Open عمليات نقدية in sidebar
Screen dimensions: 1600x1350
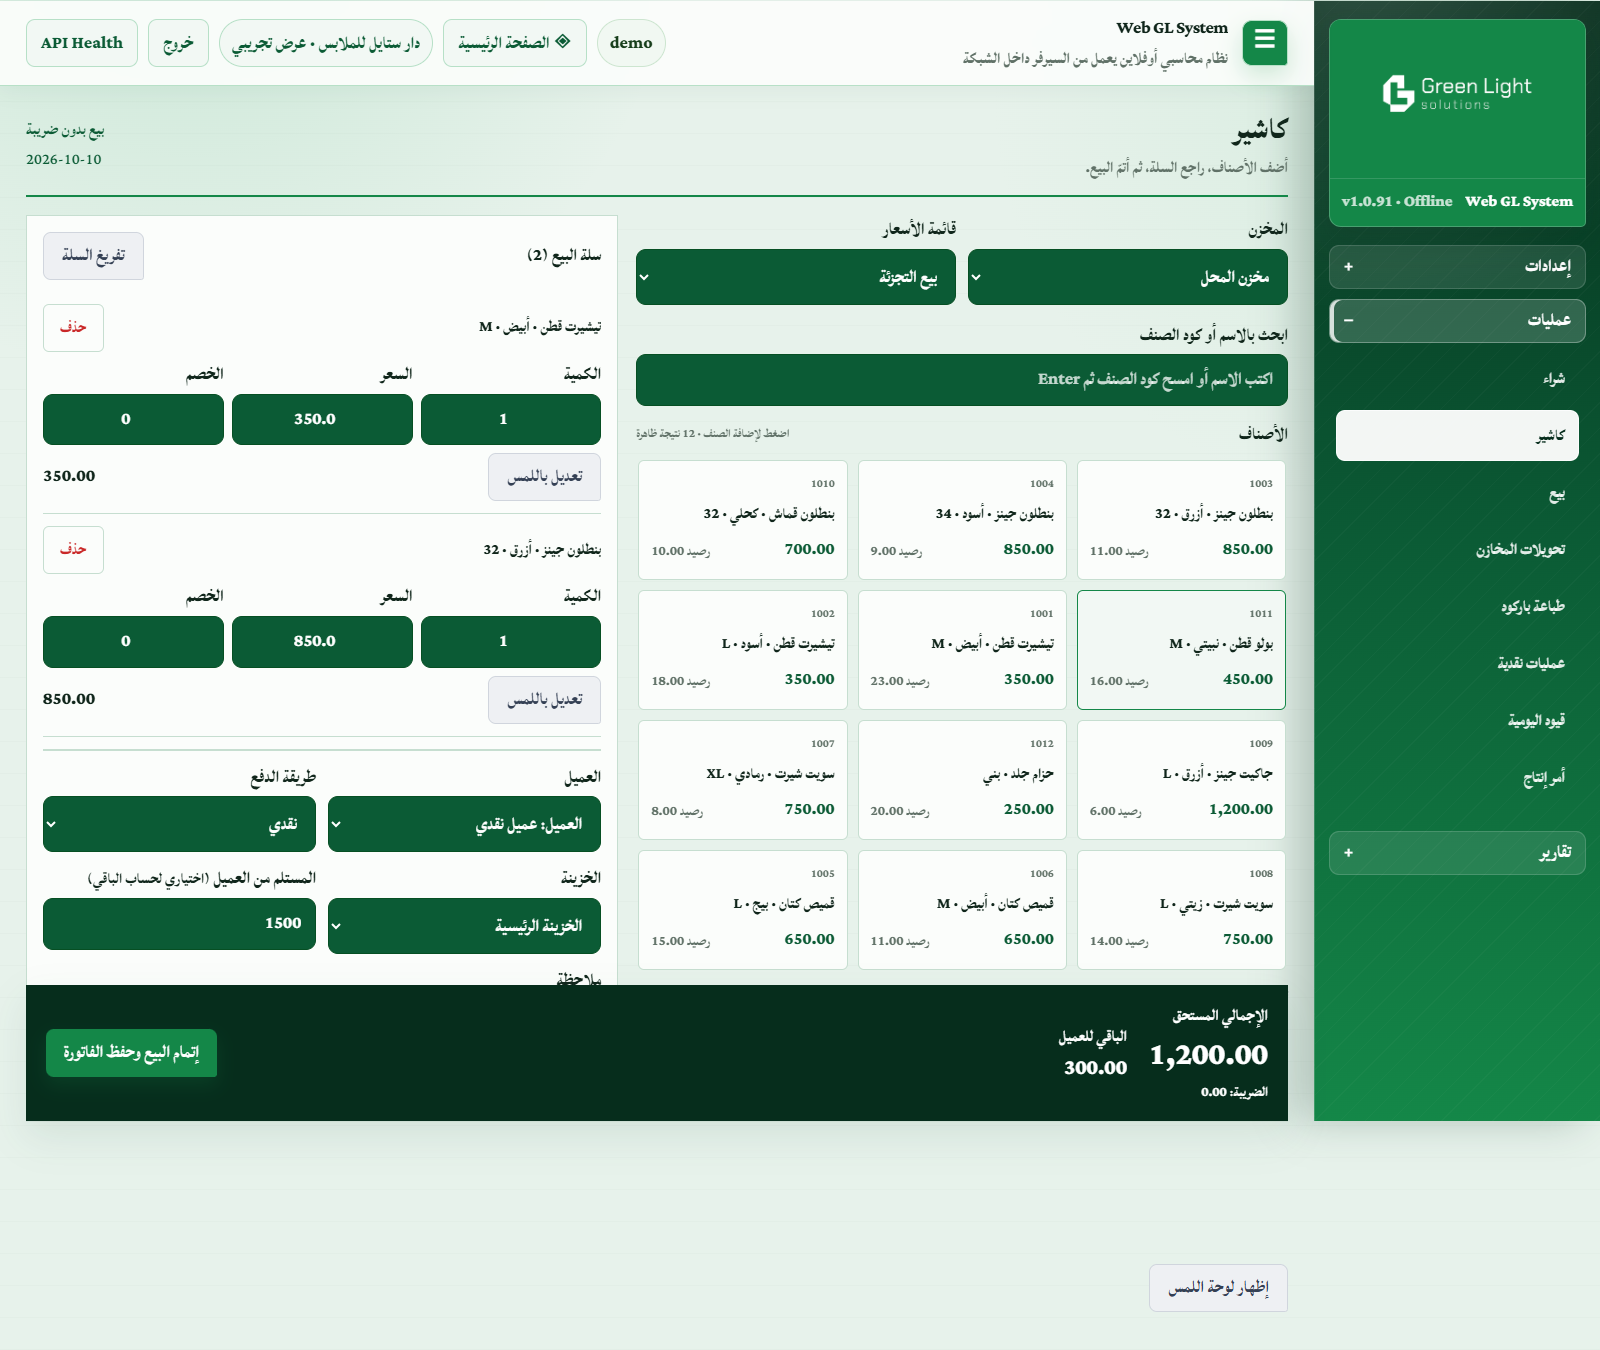(x=1457, y=664)
